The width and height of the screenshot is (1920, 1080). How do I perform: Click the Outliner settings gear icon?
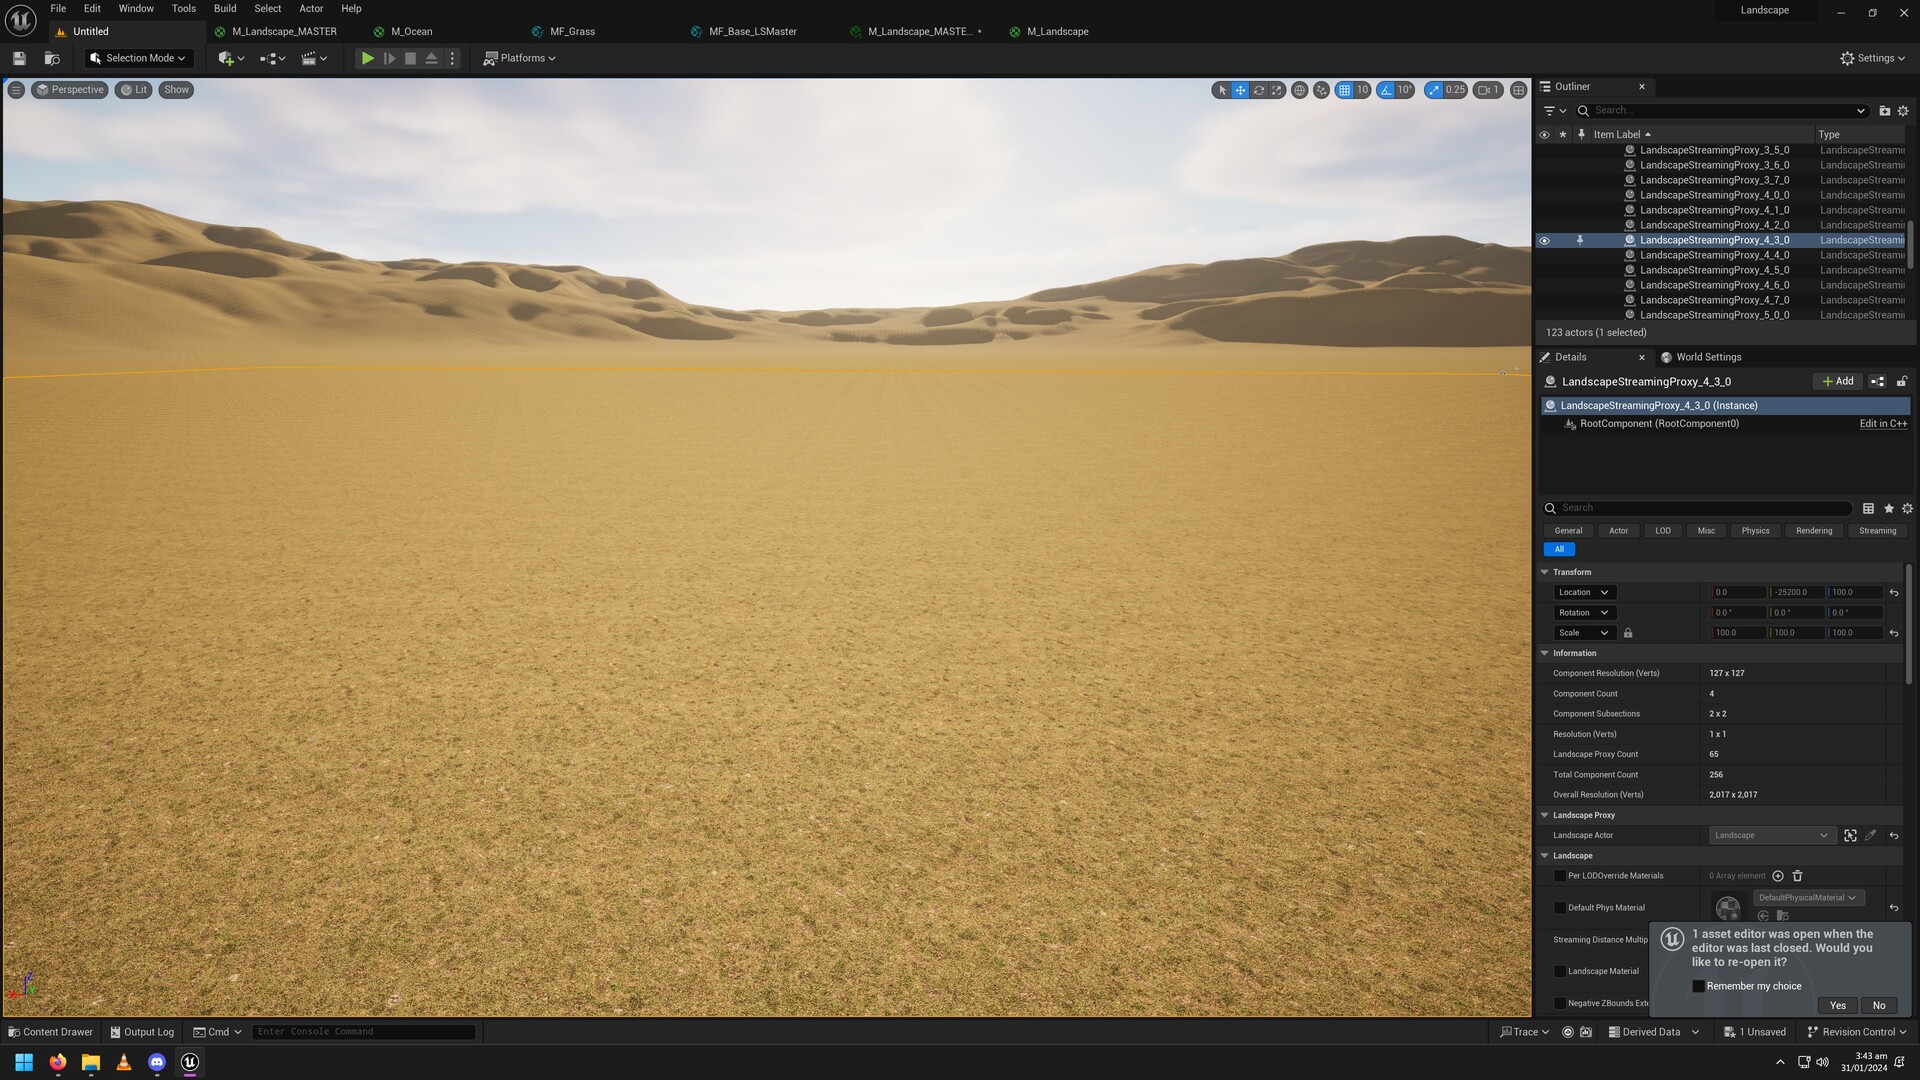click(1903, 110)
